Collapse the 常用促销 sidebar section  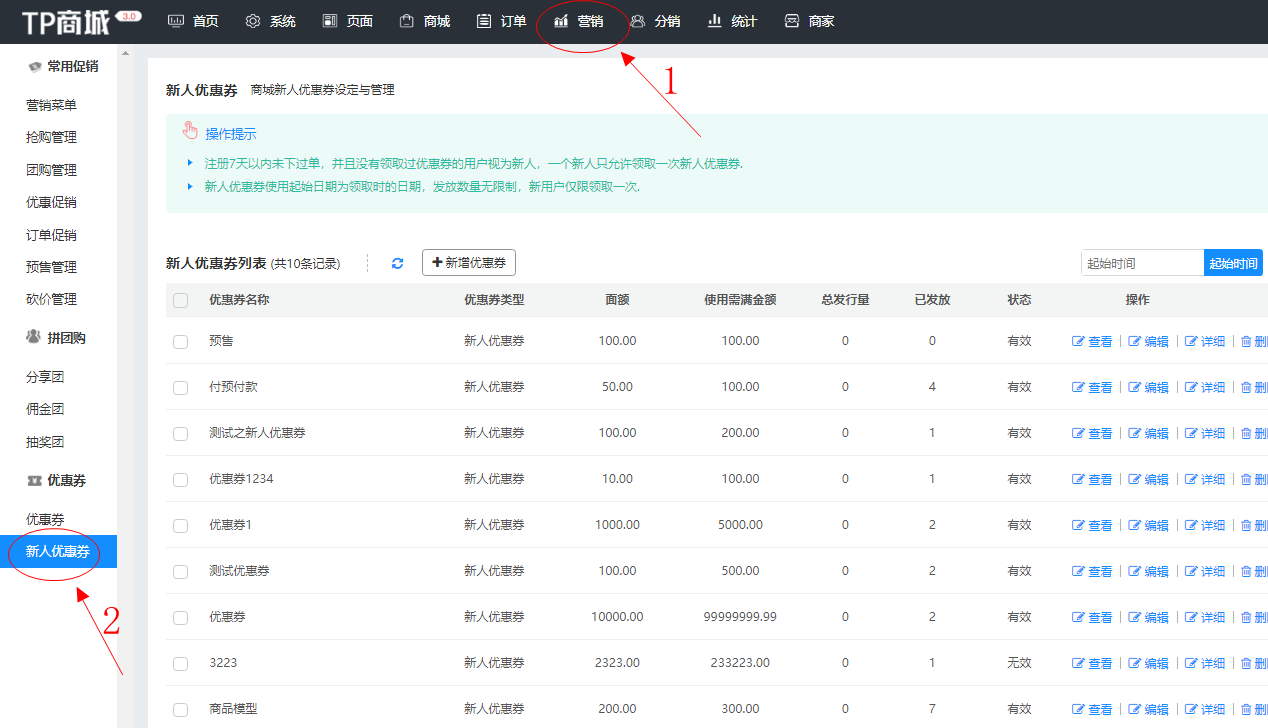[x=62, y=67]
